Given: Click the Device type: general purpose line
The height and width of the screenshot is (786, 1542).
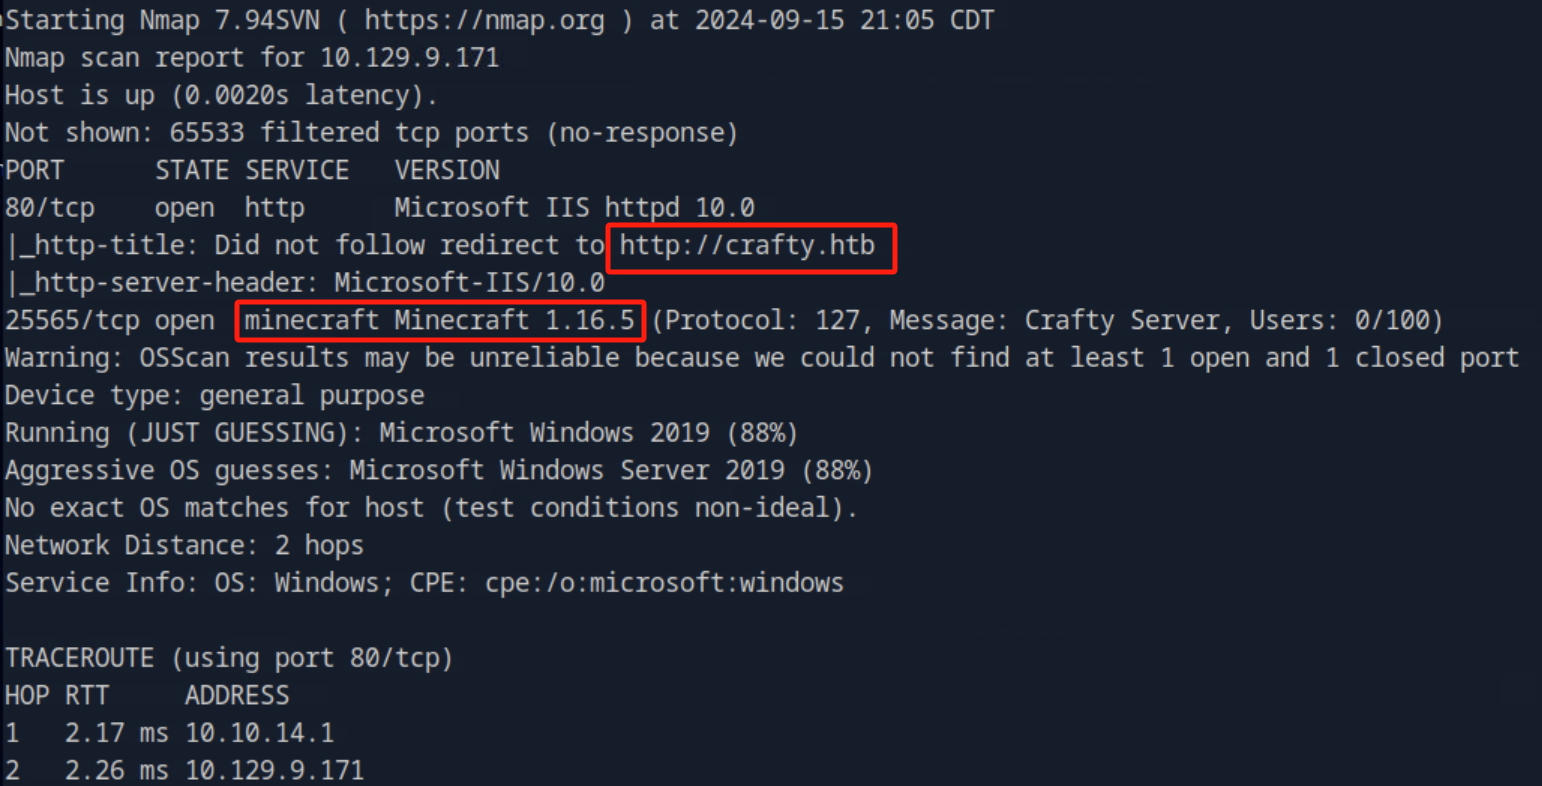Looking at the screenshot, I should (x=214, y=396).
